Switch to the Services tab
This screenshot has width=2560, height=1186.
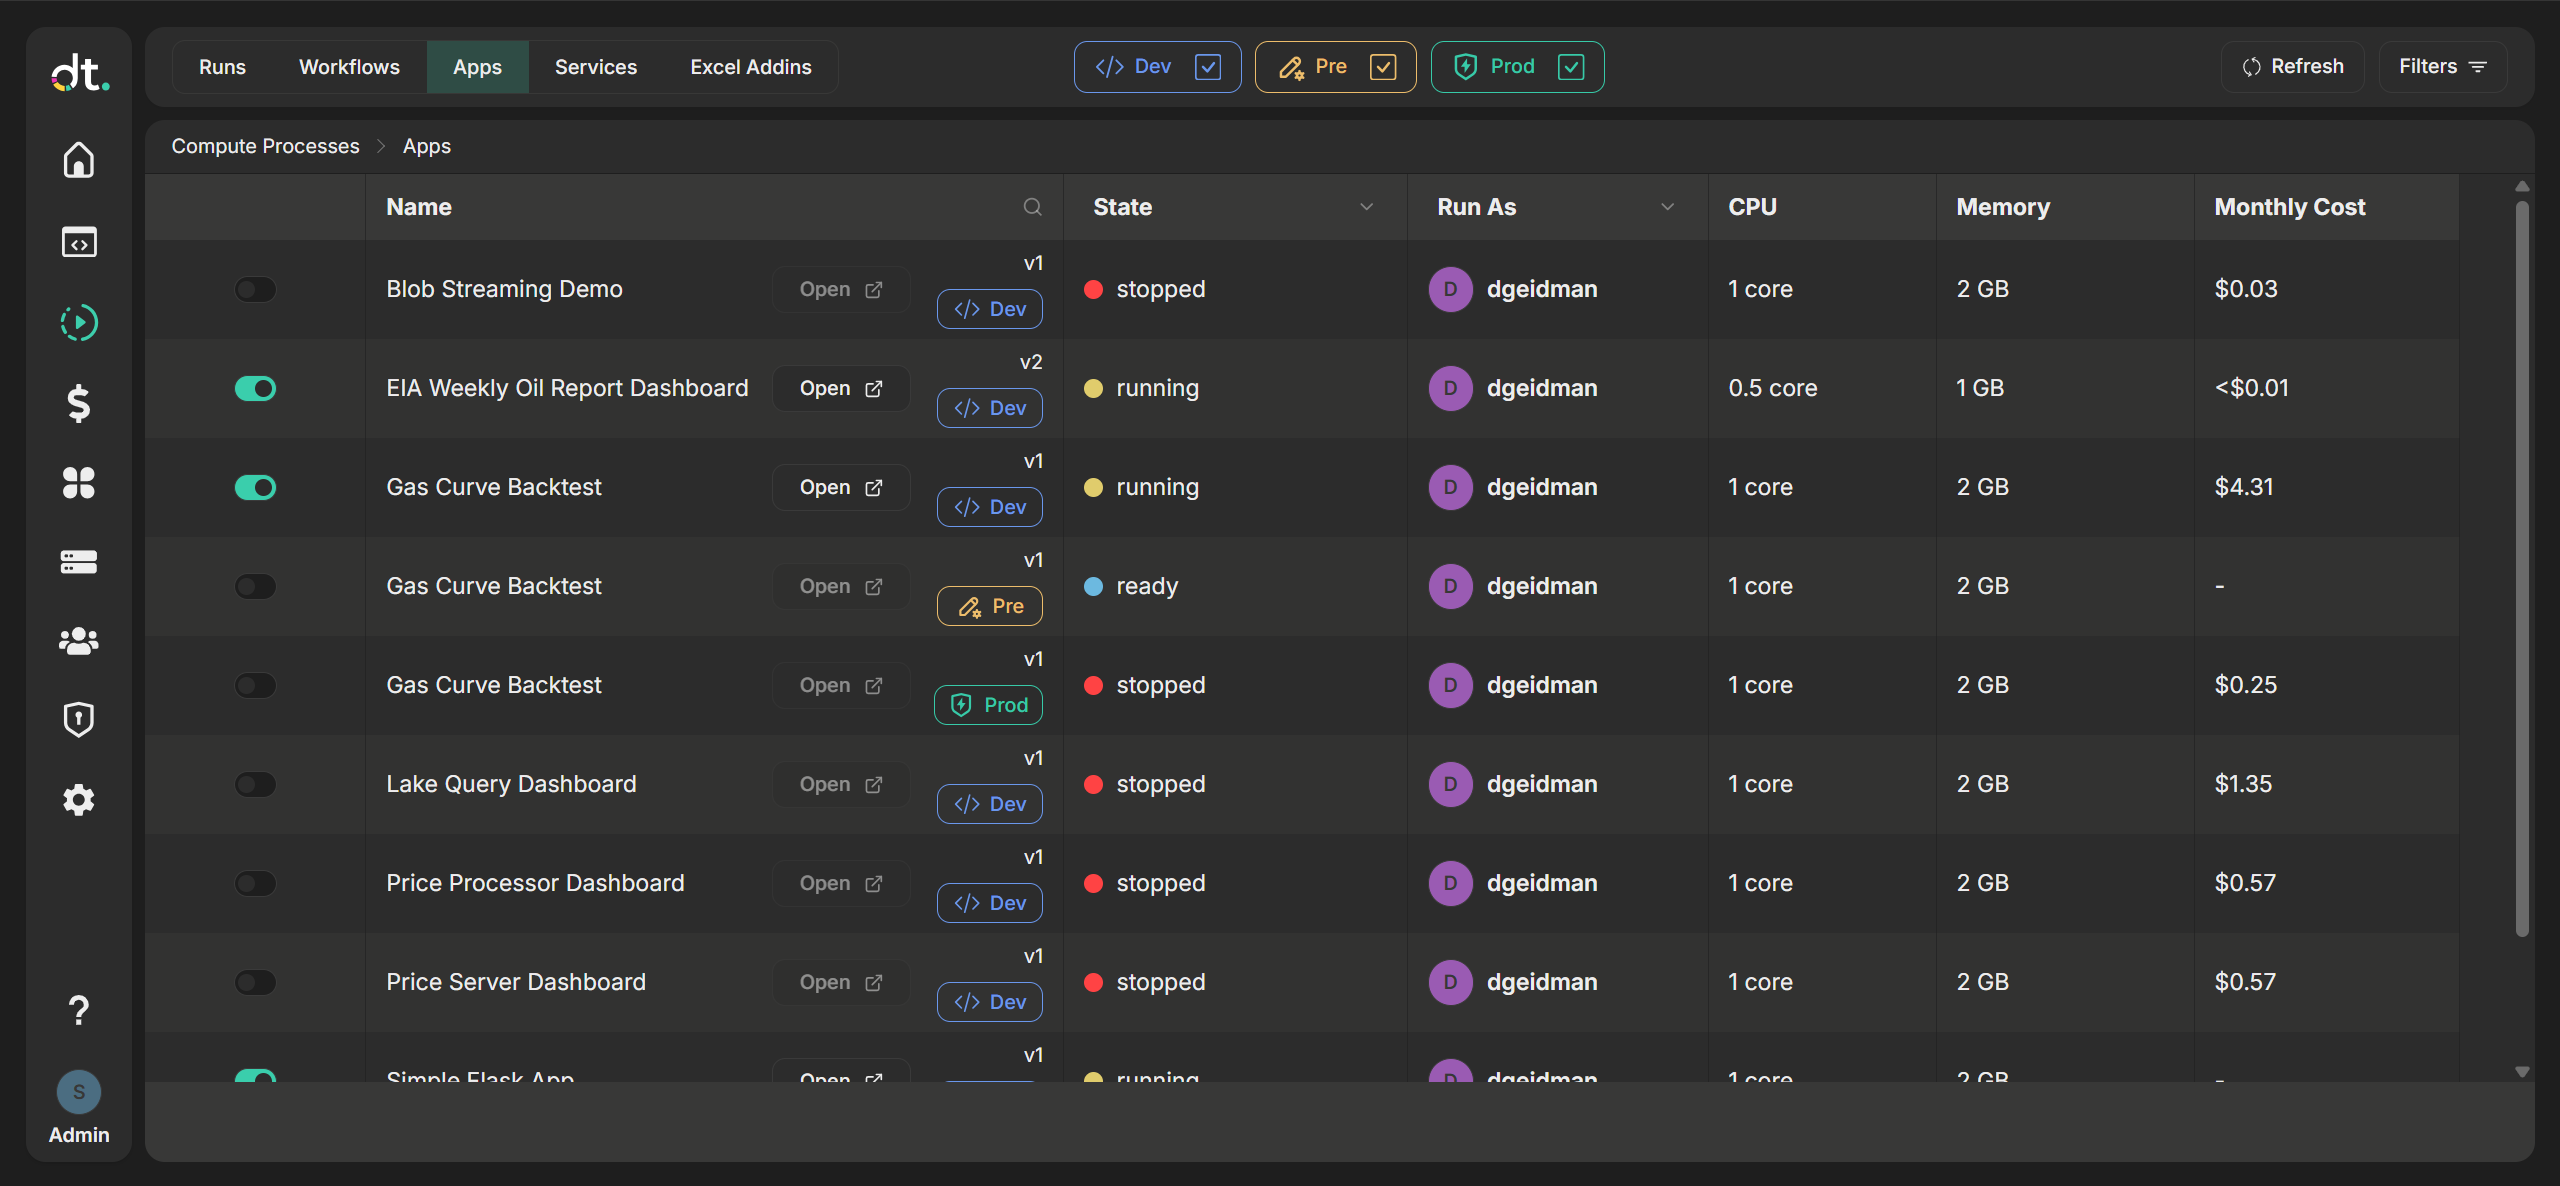point(596,67)
